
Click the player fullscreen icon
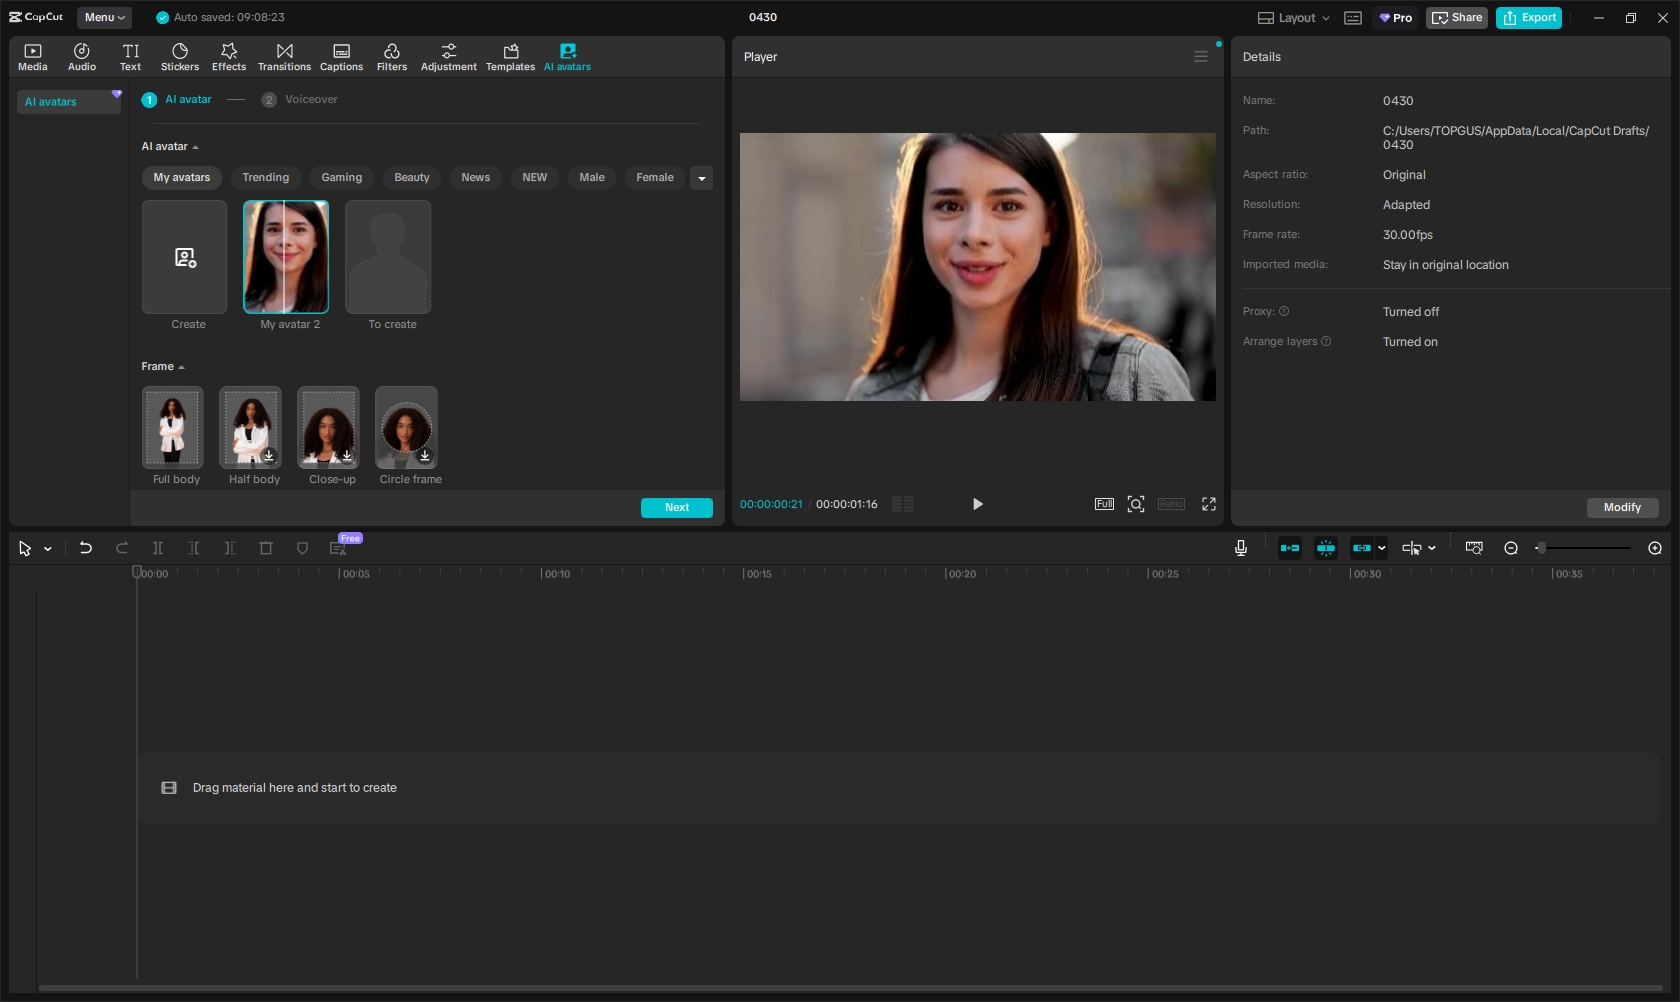point(1208,504)
